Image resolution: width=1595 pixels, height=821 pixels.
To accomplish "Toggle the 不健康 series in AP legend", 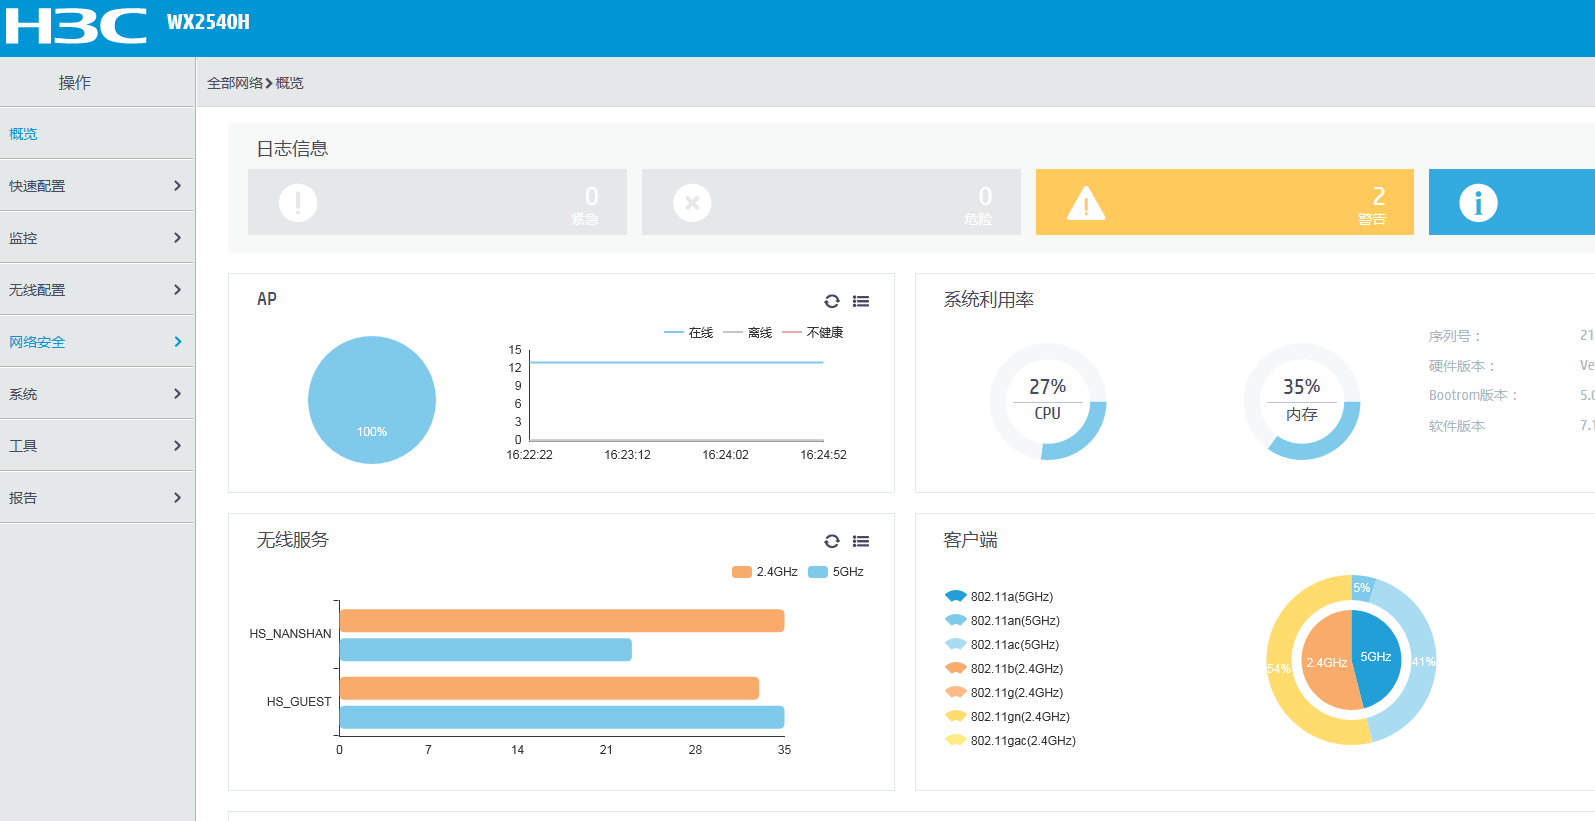I will (813, 333).
